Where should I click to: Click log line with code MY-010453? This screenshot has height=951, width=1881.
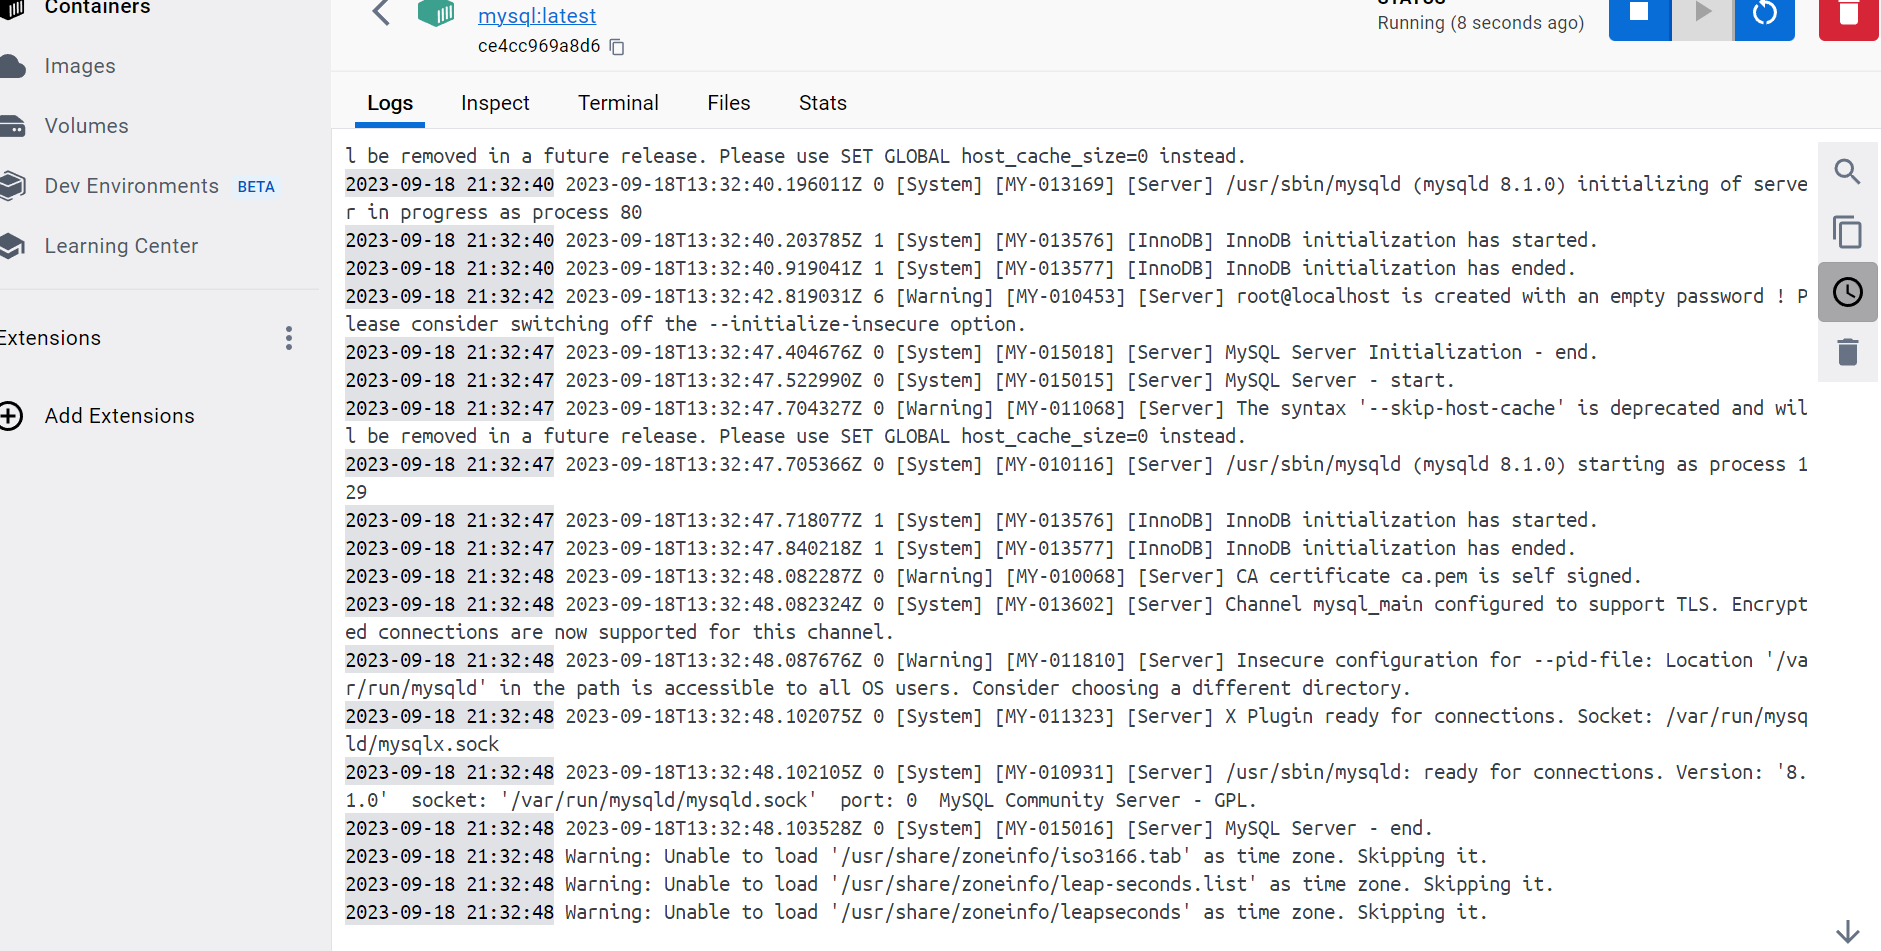pyautogui.click(x=1076, y=310)
